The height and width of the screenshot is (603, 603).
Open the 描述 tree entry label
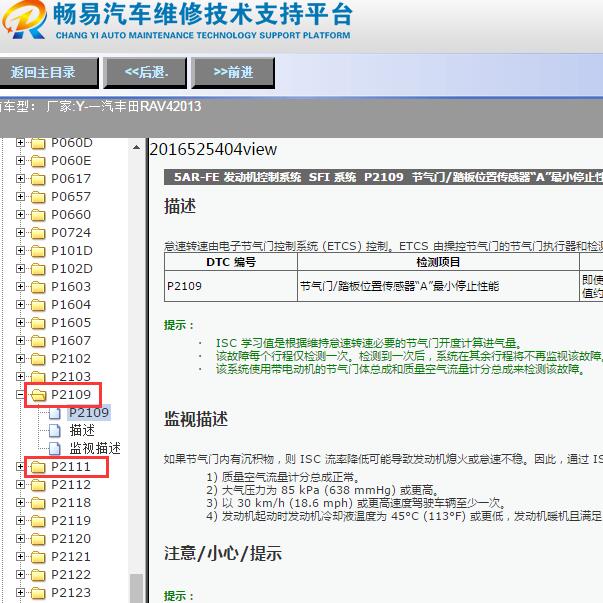point(82,431)
